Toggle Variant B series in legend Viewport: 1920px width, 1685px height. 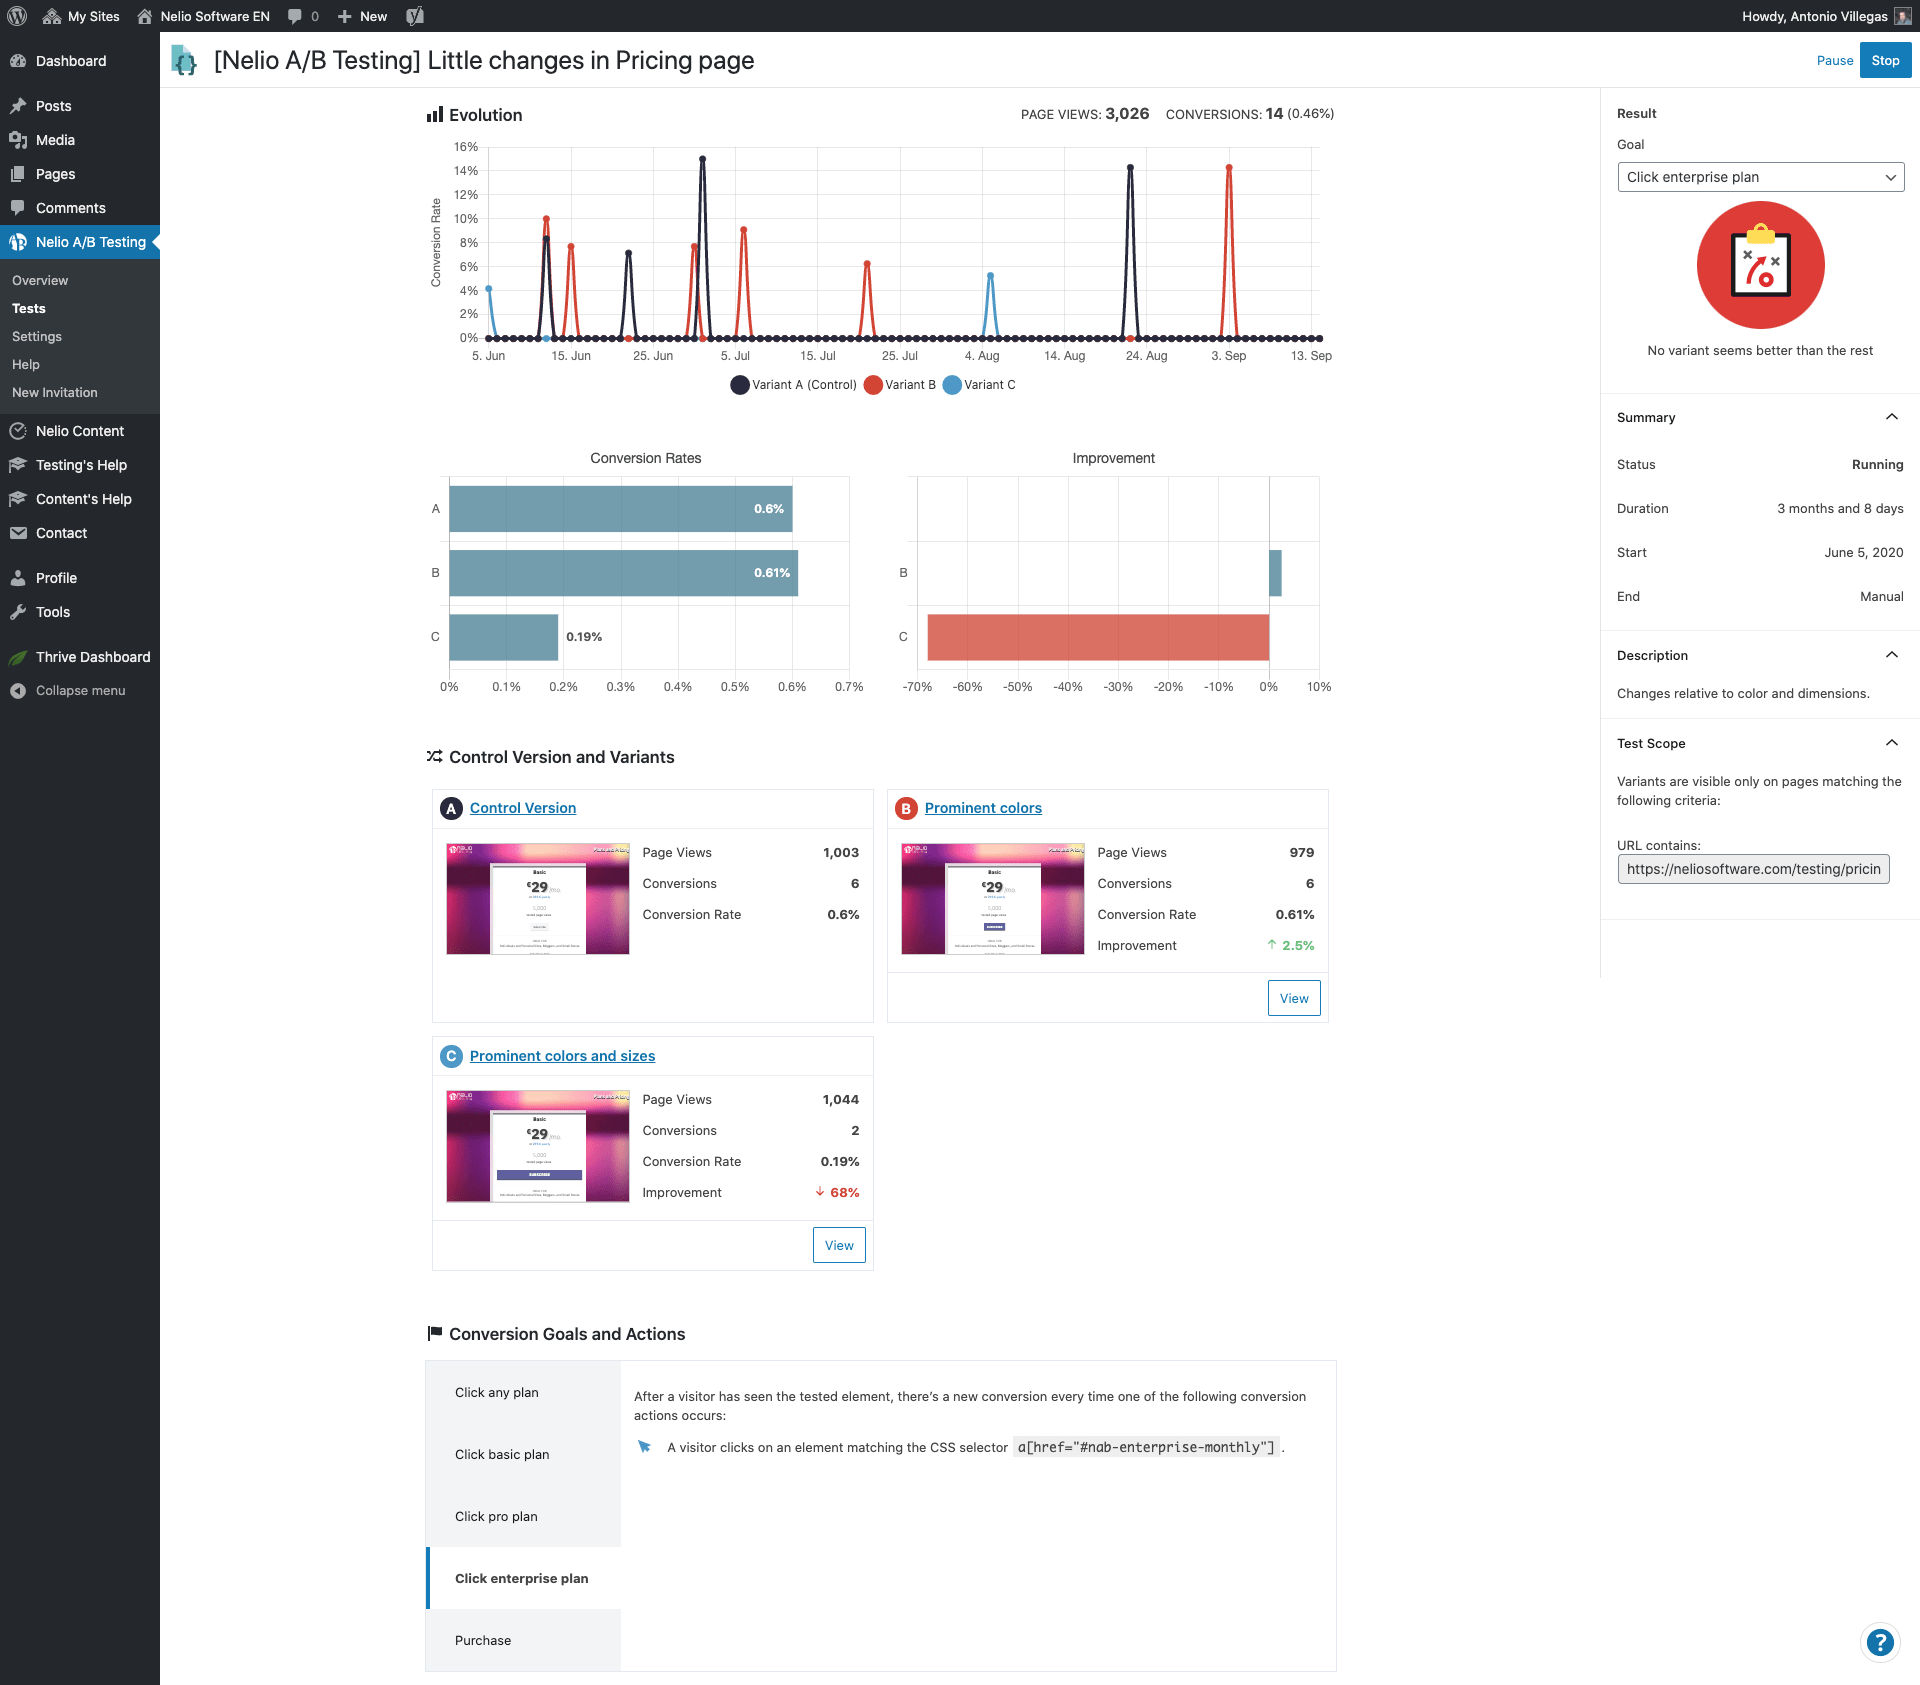point(900,385)
